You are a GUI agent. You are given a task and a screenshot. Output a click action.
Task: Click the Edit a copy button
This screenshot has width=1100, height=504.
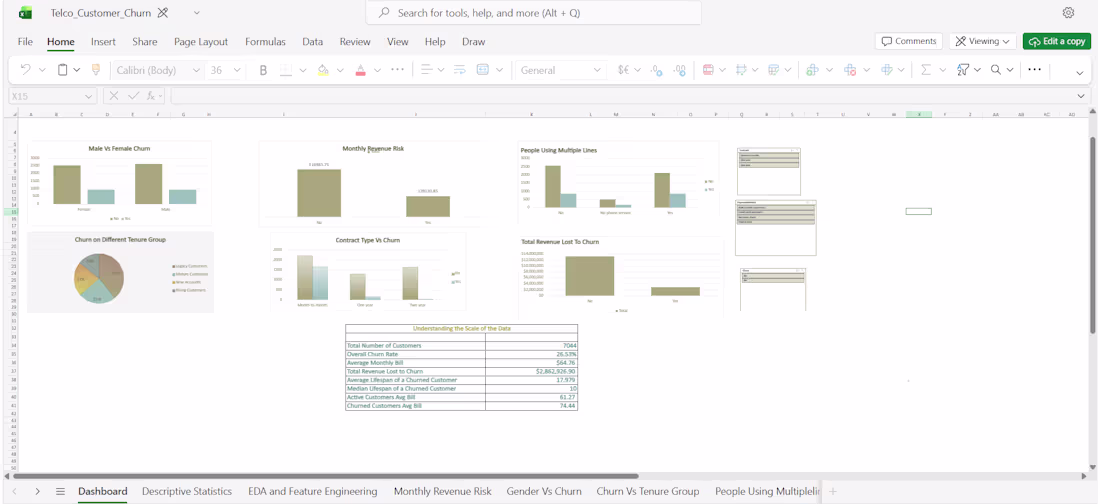pos(1057,41)
